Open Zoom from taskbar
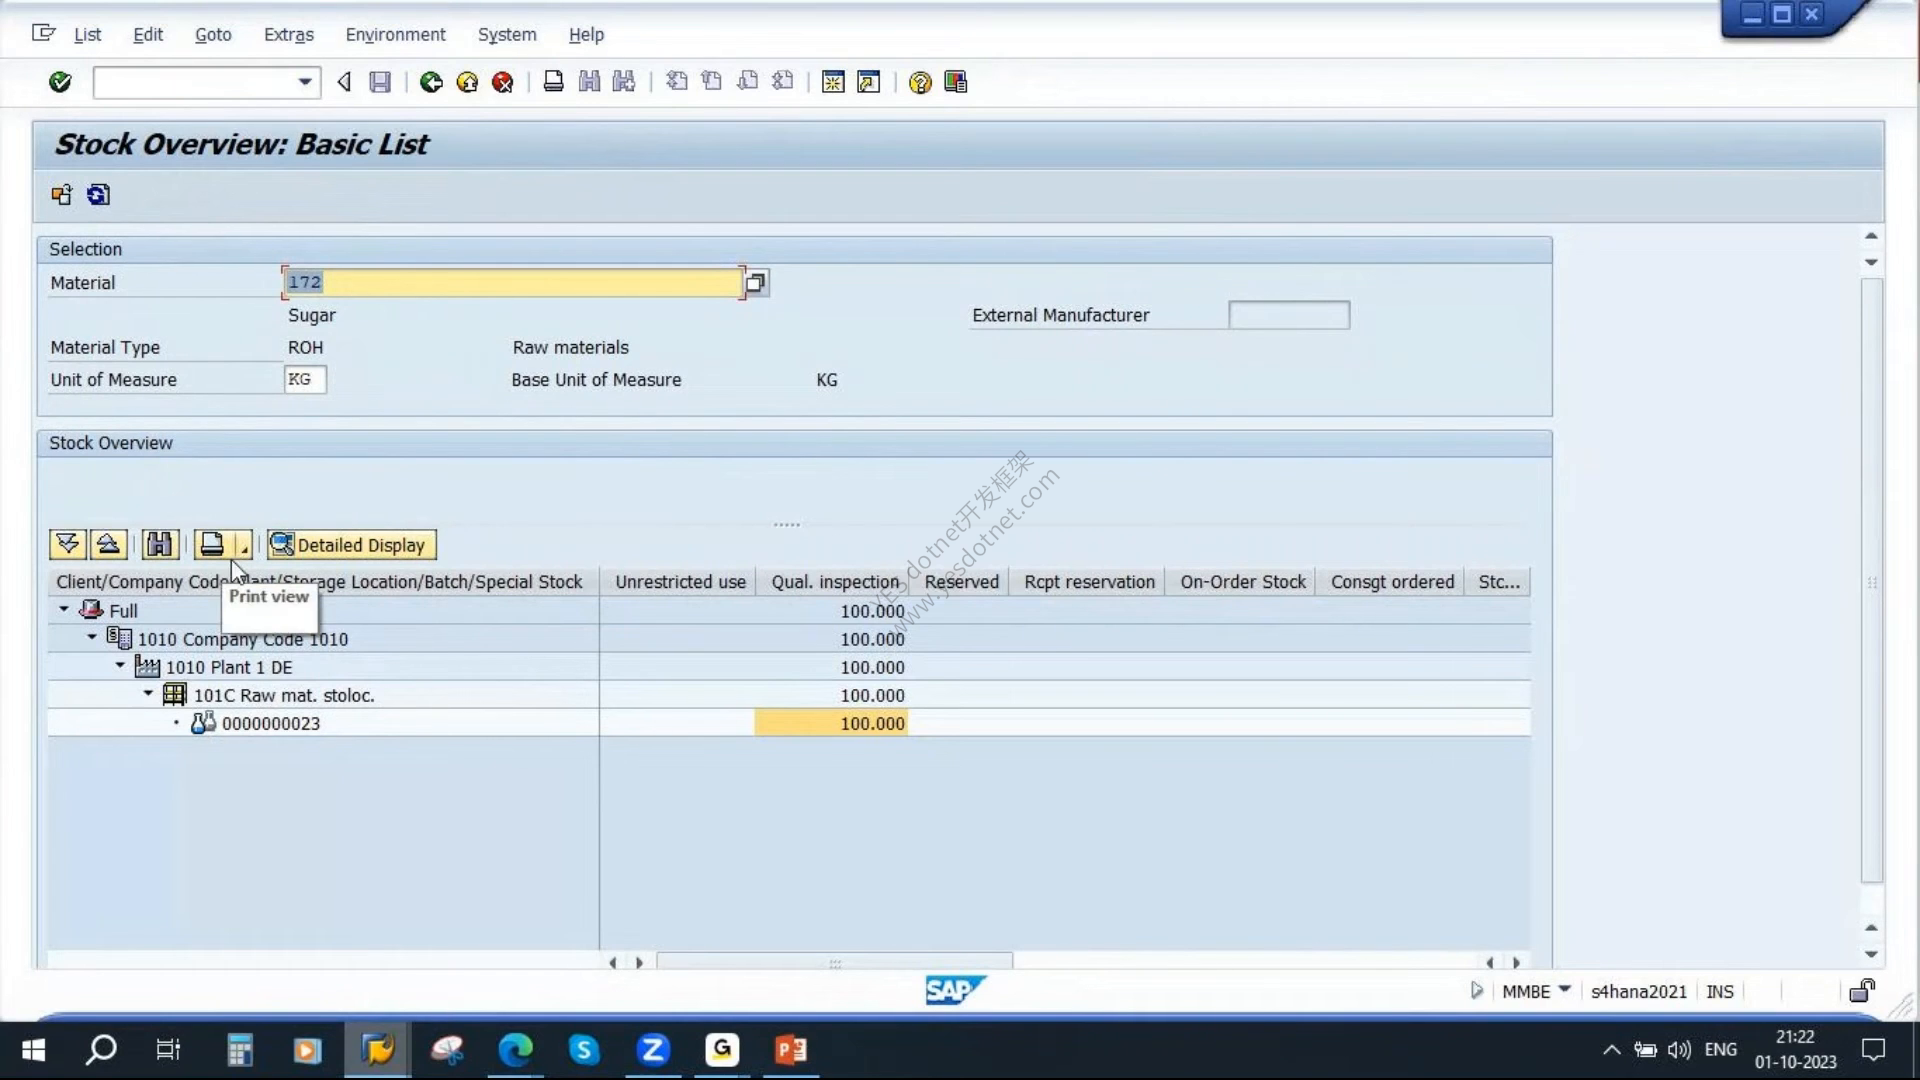The width and height of the screenshot is (1920, 1080). point(653,1049)
